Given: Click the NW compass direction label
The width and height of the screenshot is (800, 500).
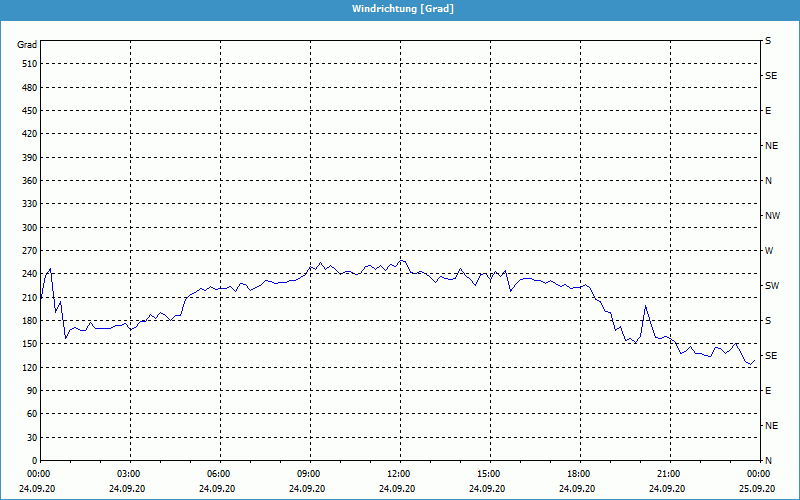Looking at the screenshot, I should pos(772,216).
